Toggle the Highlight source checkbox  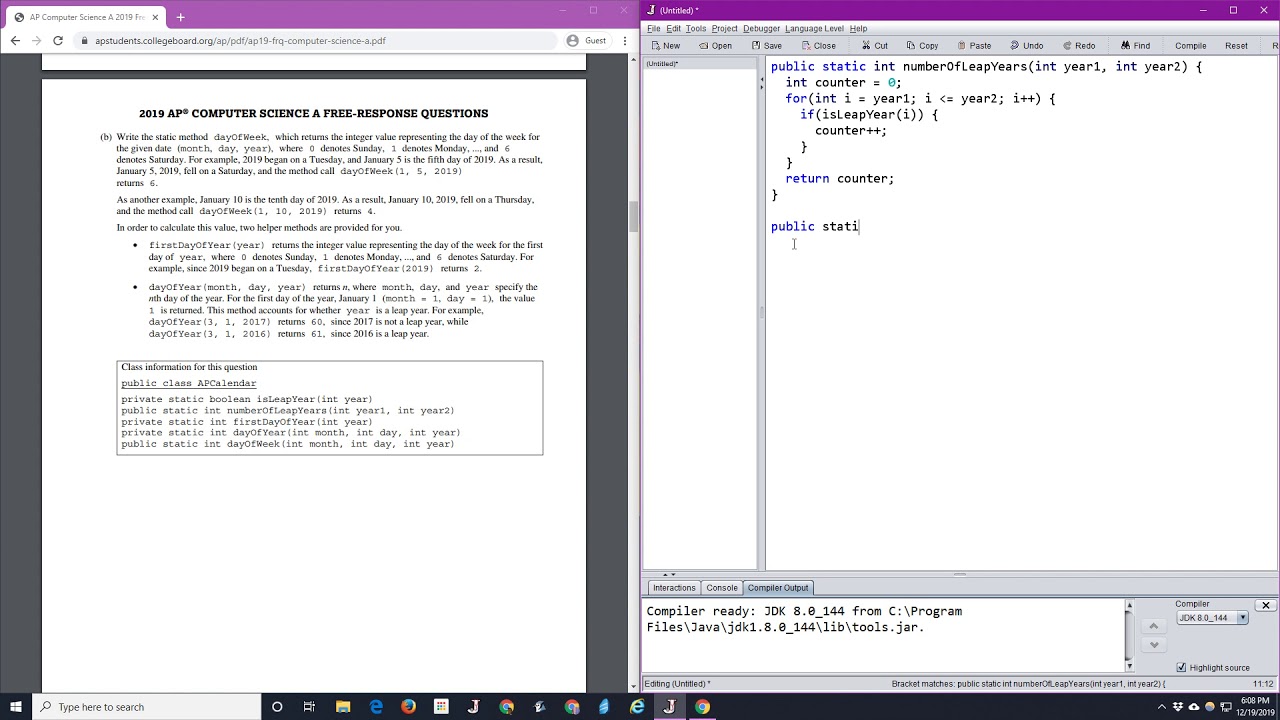(x=1181, y=667)
